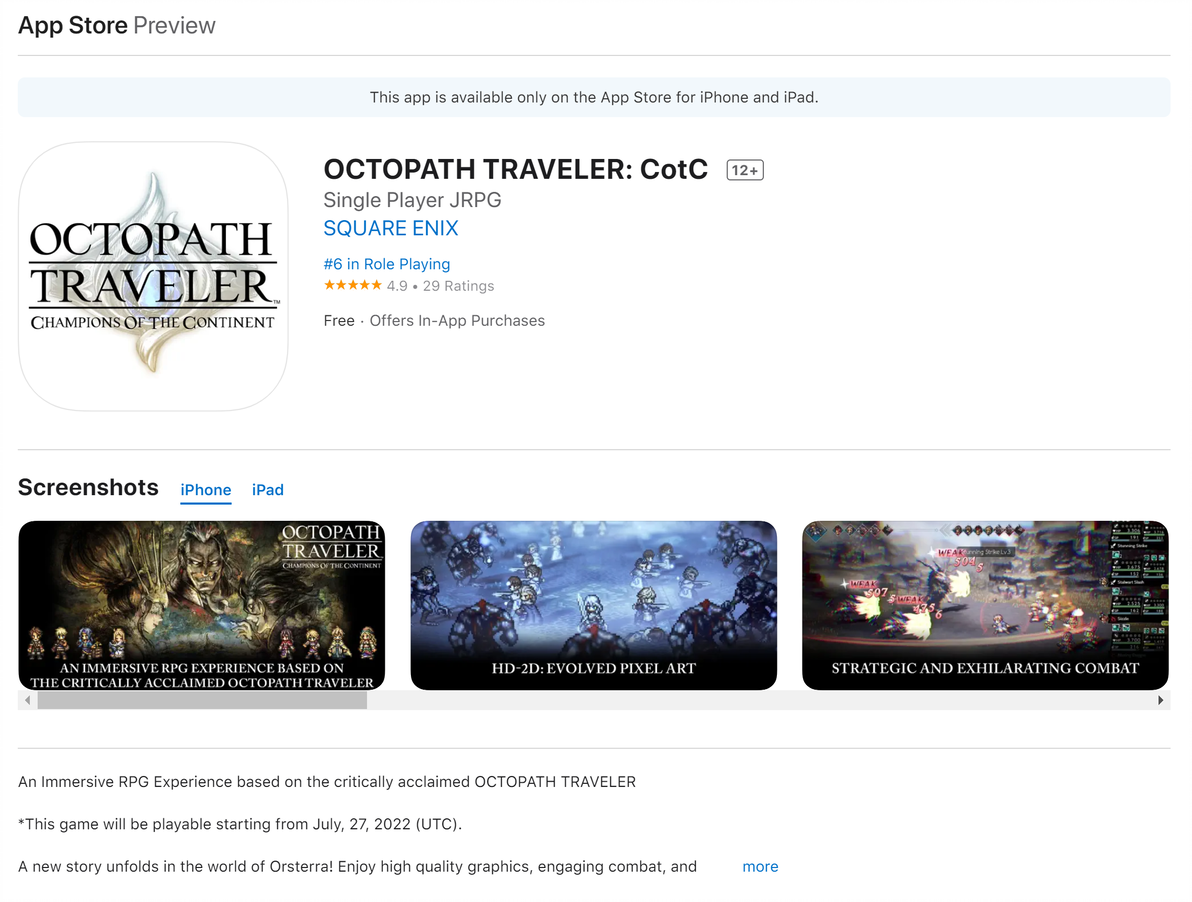Click the 'more' link to expand description

(760, 866)
